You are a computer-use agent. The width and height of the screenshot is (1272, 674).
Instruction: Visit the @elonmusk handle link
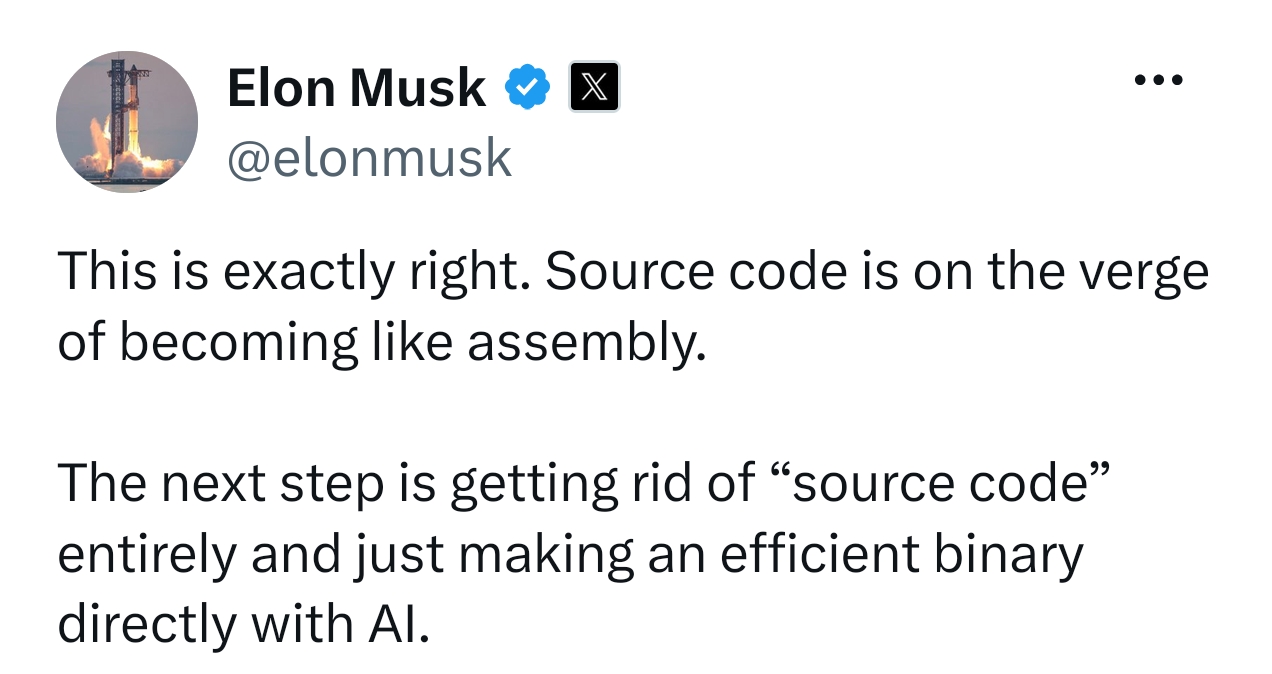click(370, 158)
